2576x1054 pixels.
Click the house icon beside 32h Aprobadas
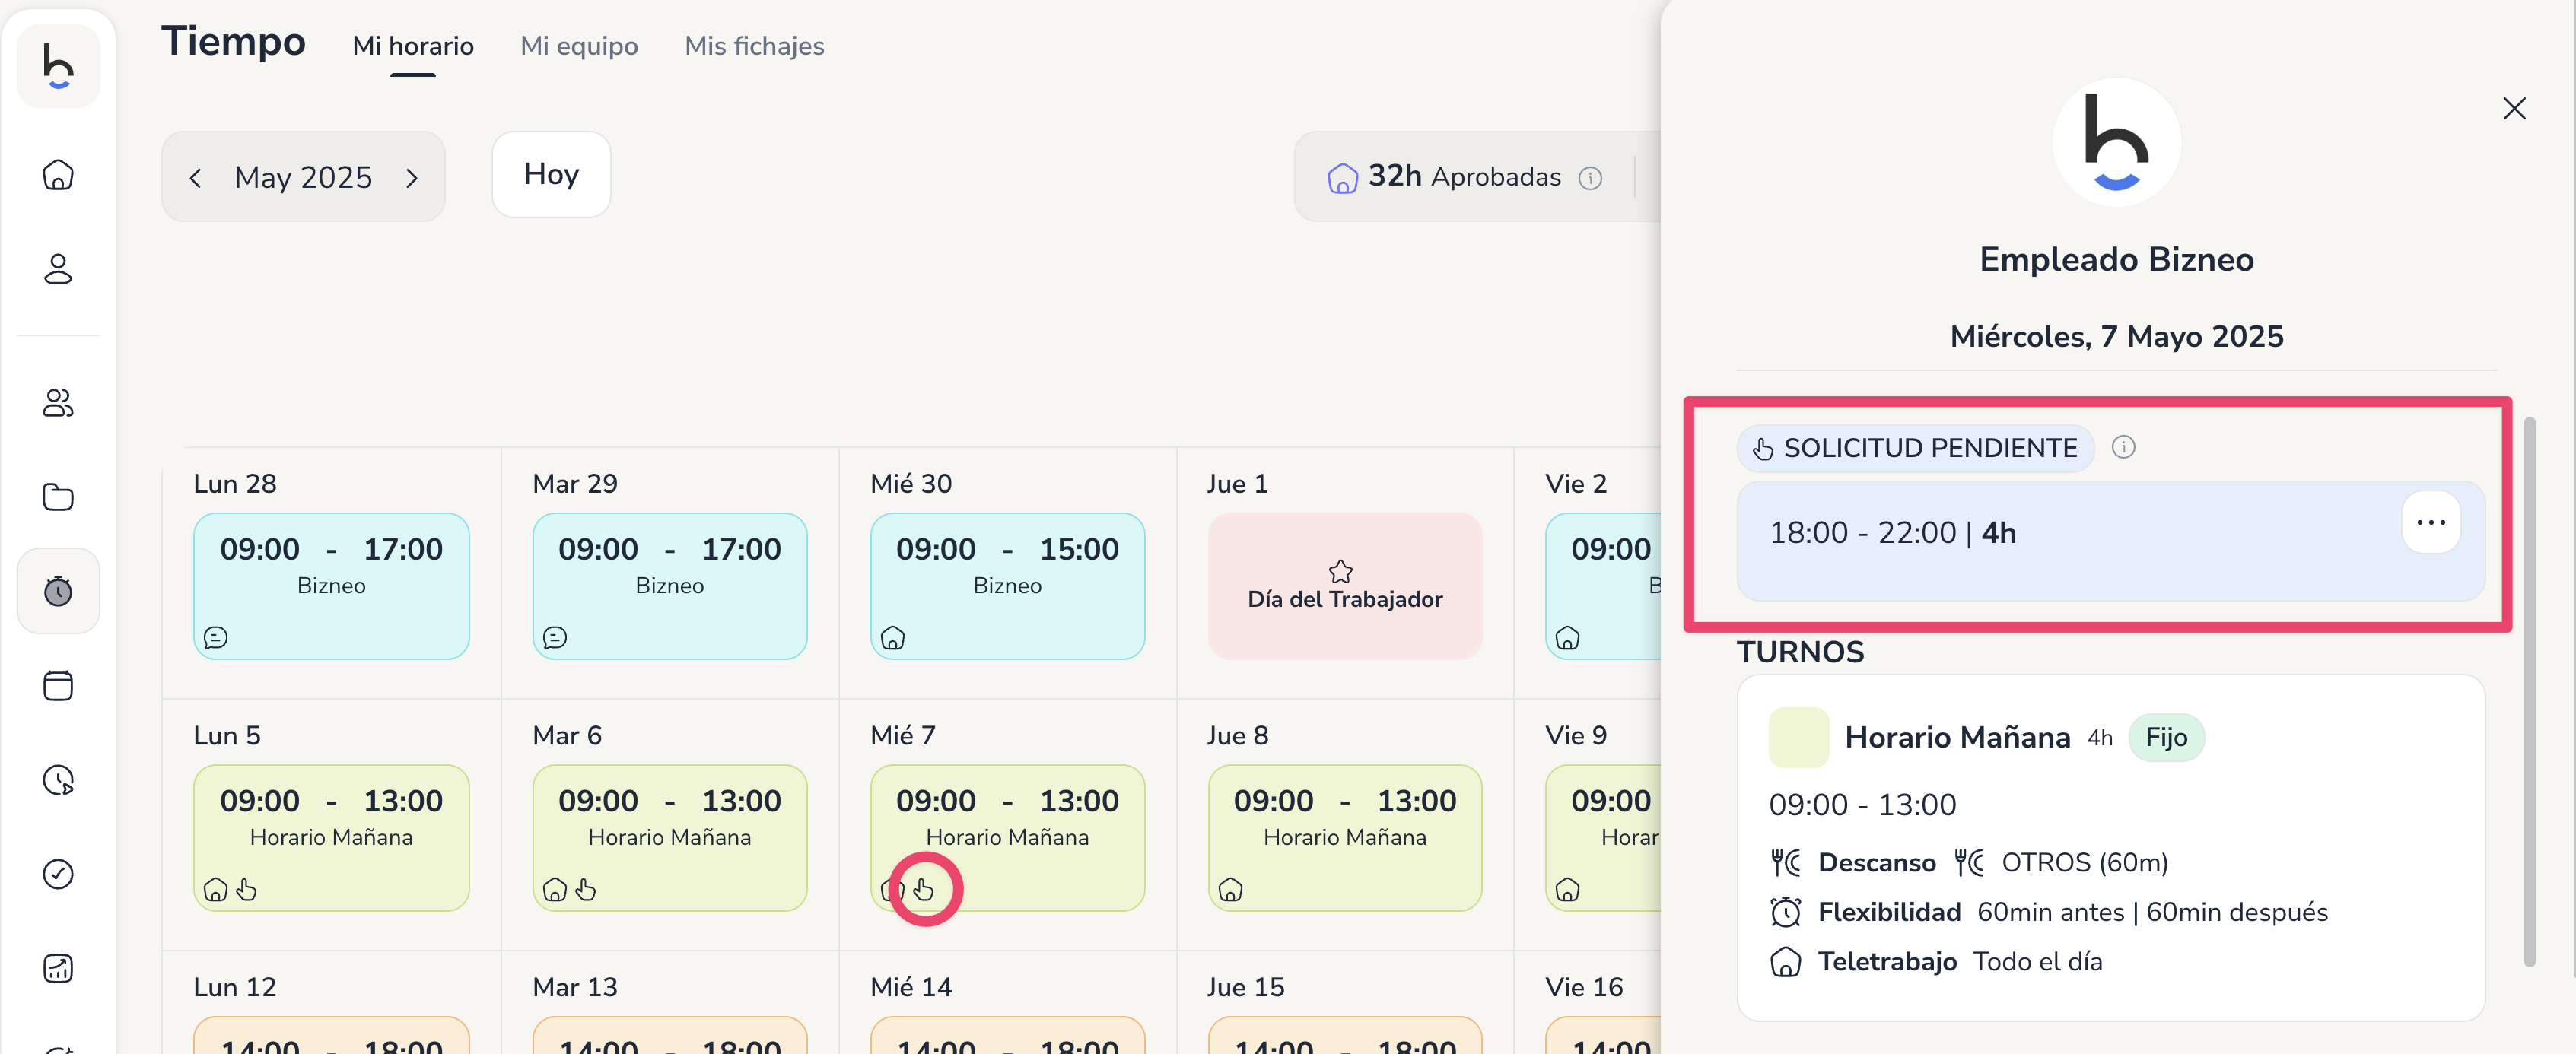tap(1342, 178)
